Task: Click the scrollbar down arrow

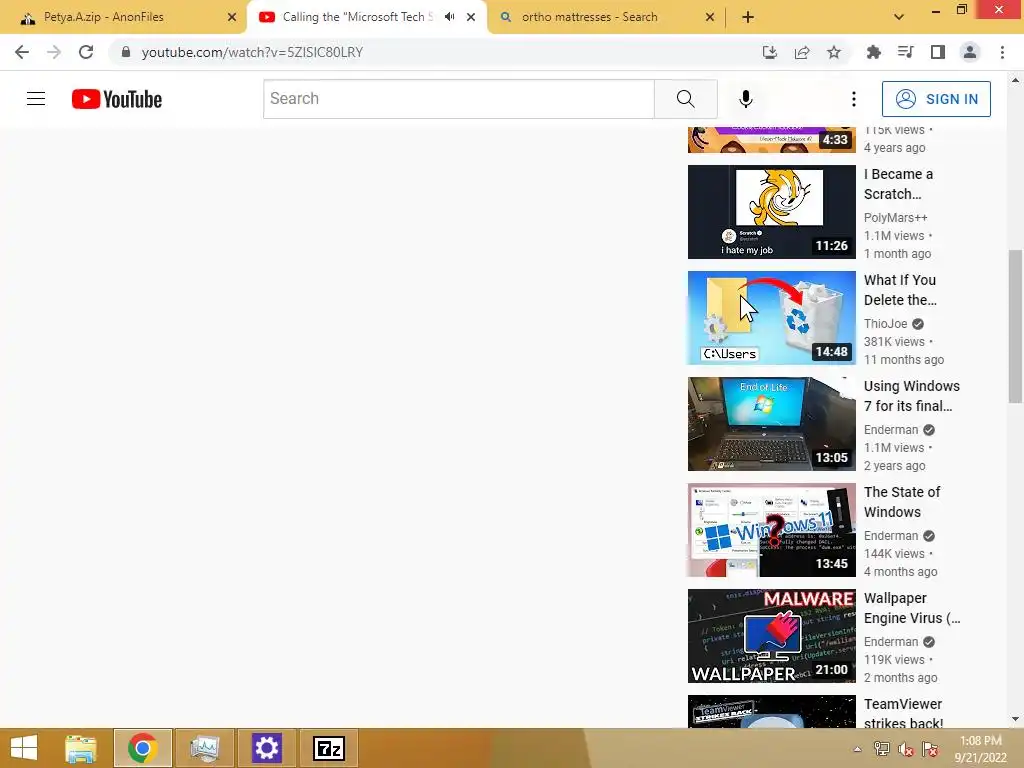Action: pyautogui.click(x=1015, y=719)
